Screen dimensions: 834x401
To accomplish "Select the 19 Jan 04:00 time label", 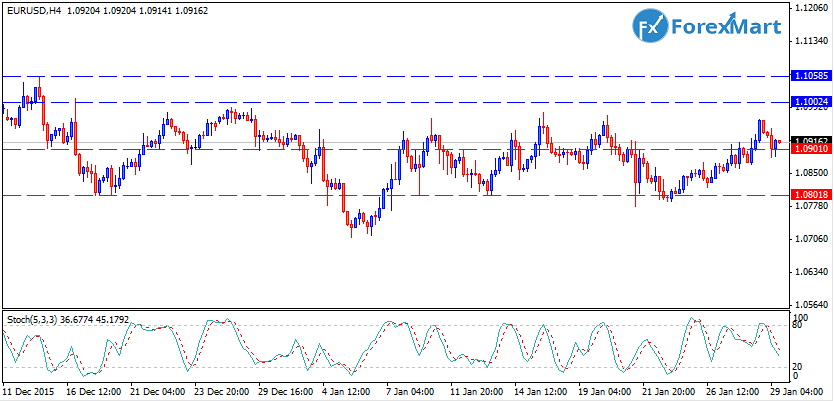I will tap(604, 392).
